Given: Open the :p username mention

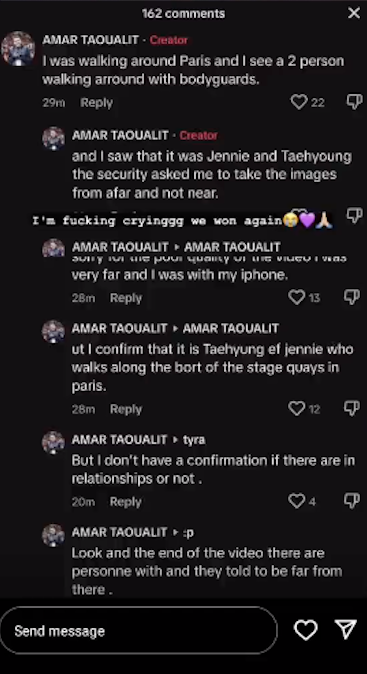Looking at the screenshot, I should 188,533.
